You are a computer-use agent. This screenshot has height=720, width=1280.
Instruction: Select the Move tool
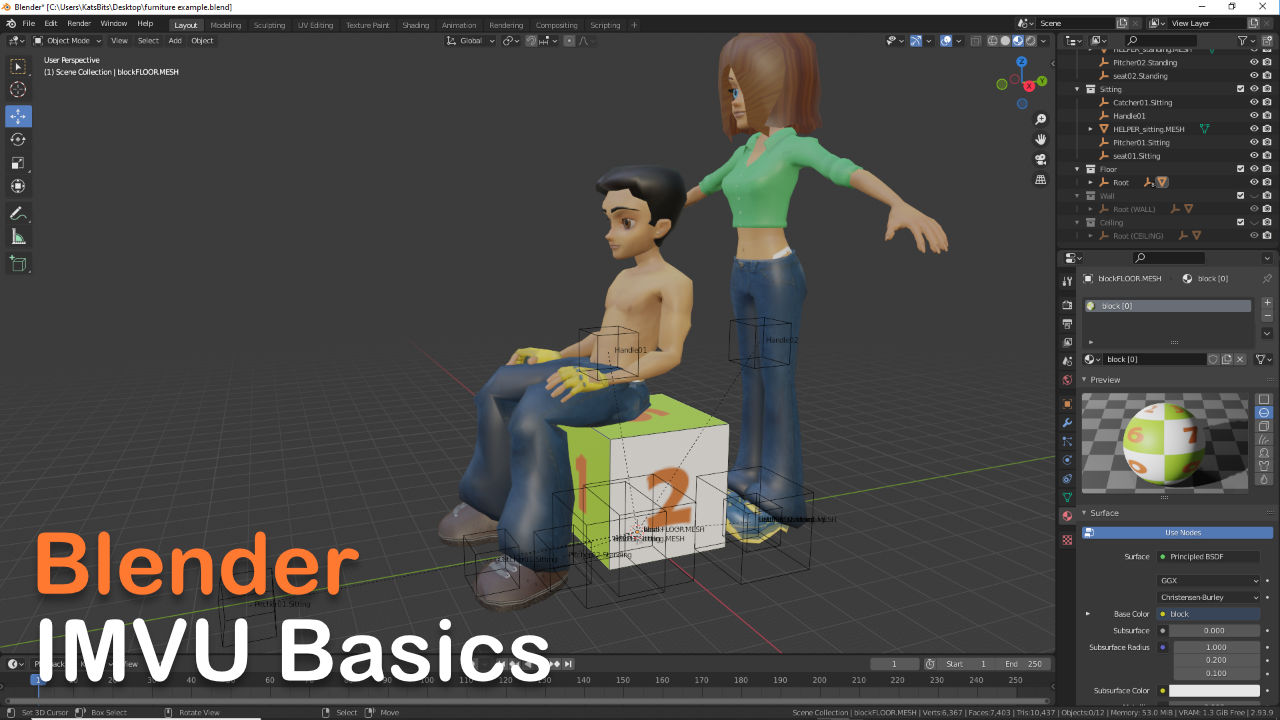[18, 116]
